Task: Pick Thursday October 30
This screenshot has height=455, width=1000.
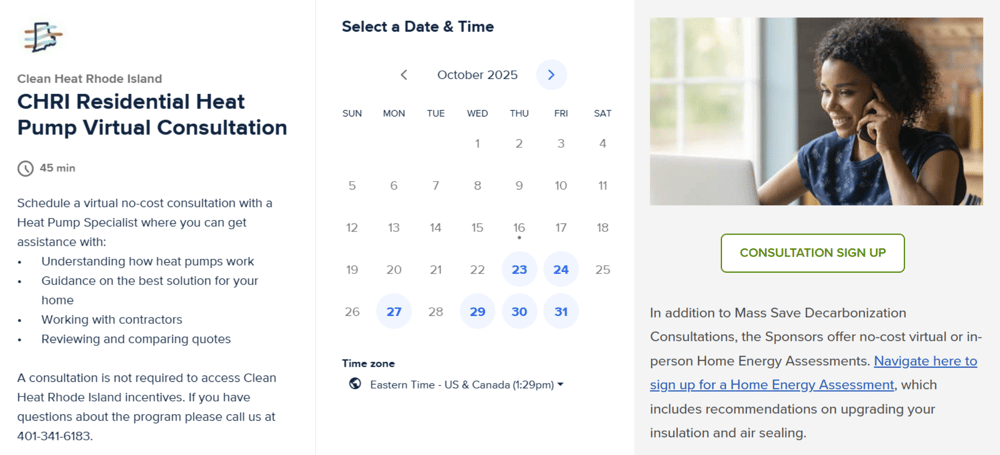Action: [x=519, y=311]
